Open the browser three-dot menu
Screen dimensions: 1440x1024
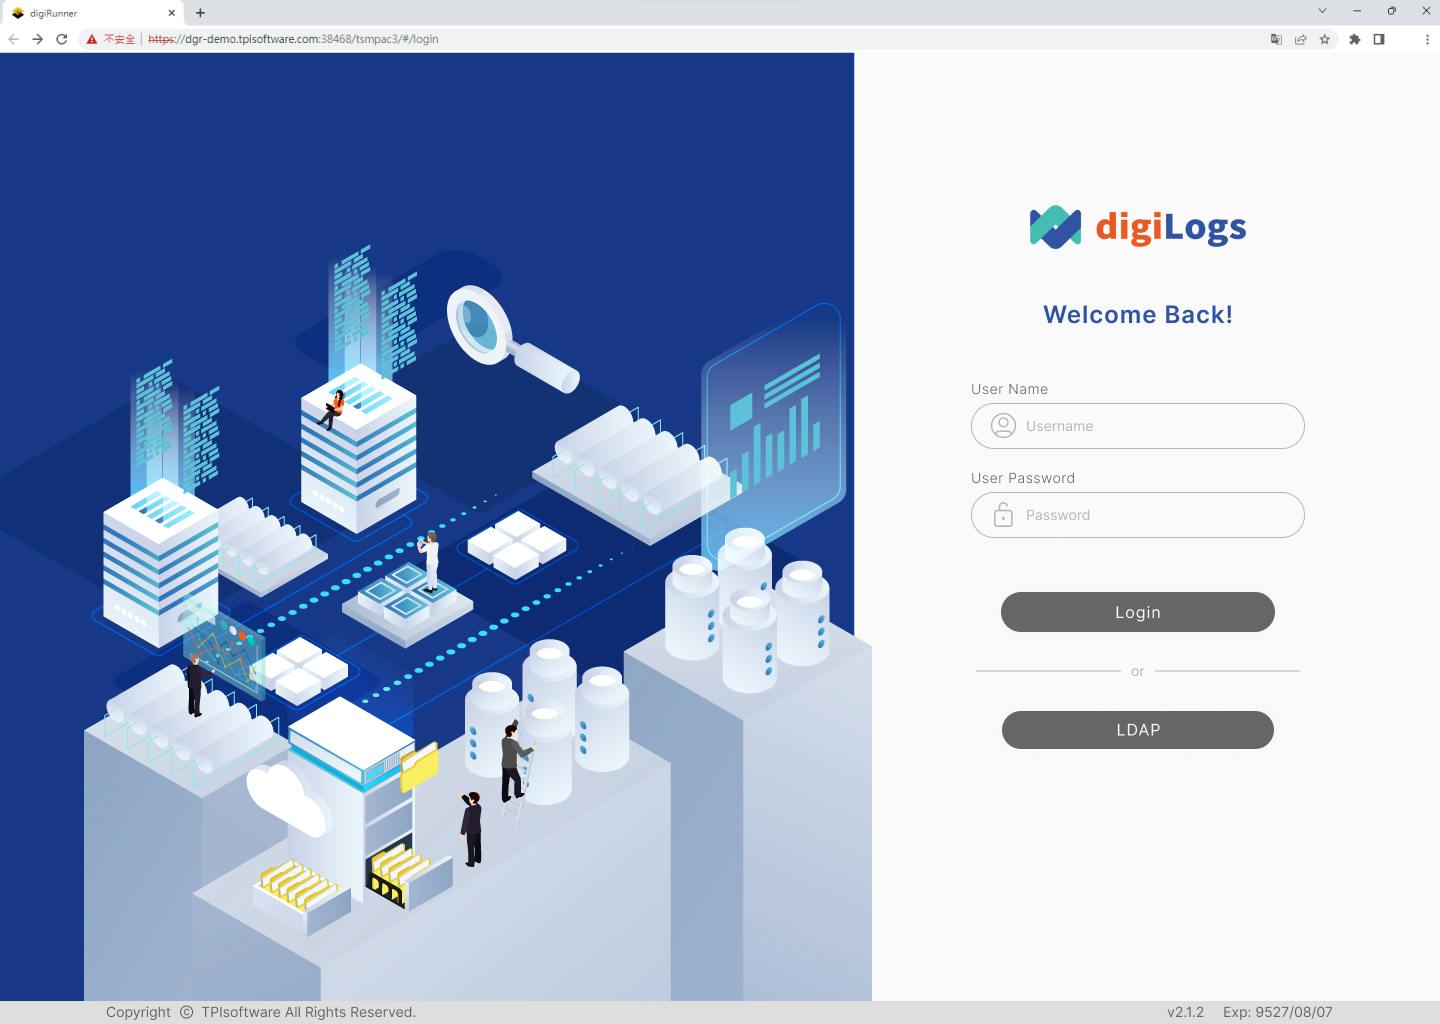(x=1428, y=39)
